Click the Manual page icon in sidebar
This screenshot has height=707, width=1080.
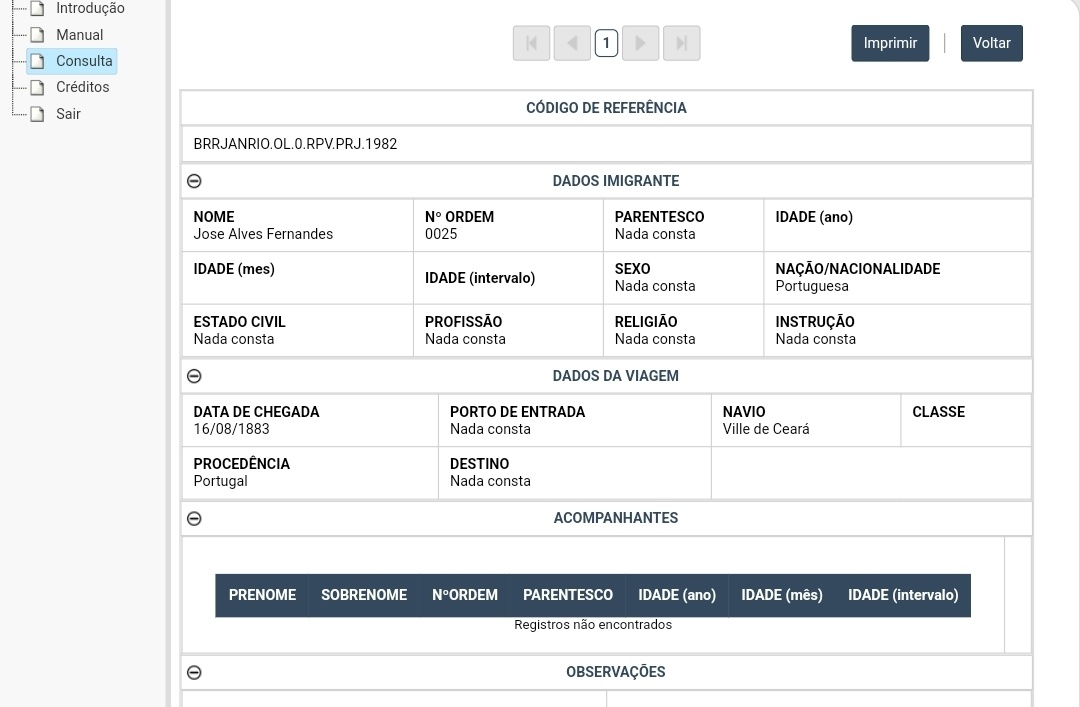click(38, 35)
